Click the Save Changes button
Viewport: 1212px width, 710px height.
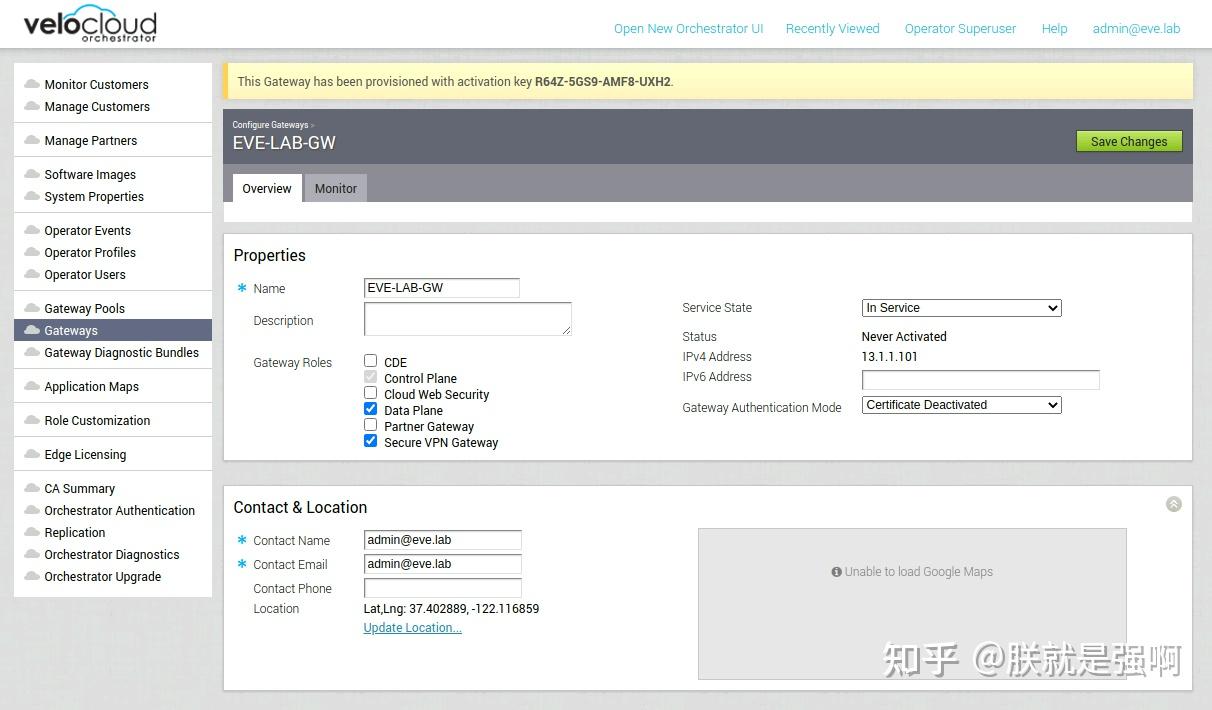(x=1128, y=141)
